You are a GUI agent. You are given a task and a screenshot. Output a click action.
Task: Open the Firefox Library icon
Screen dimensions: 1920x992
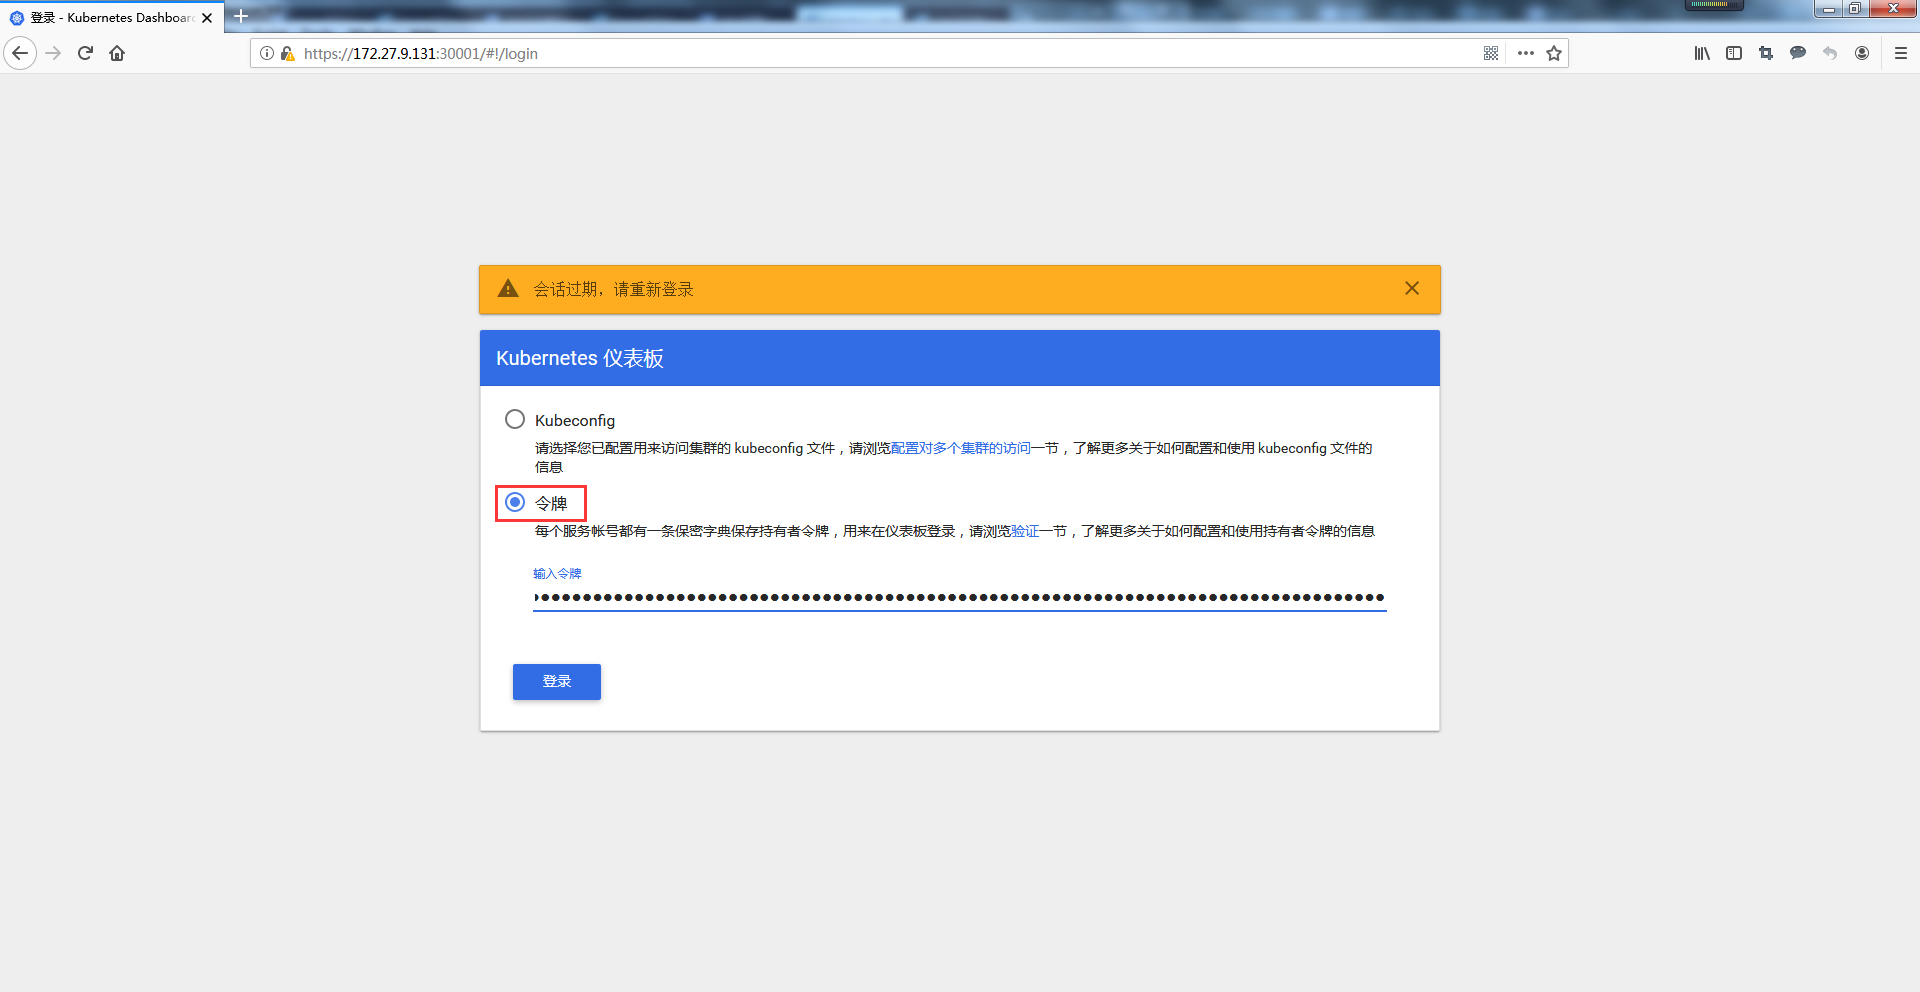[1702, 53]
